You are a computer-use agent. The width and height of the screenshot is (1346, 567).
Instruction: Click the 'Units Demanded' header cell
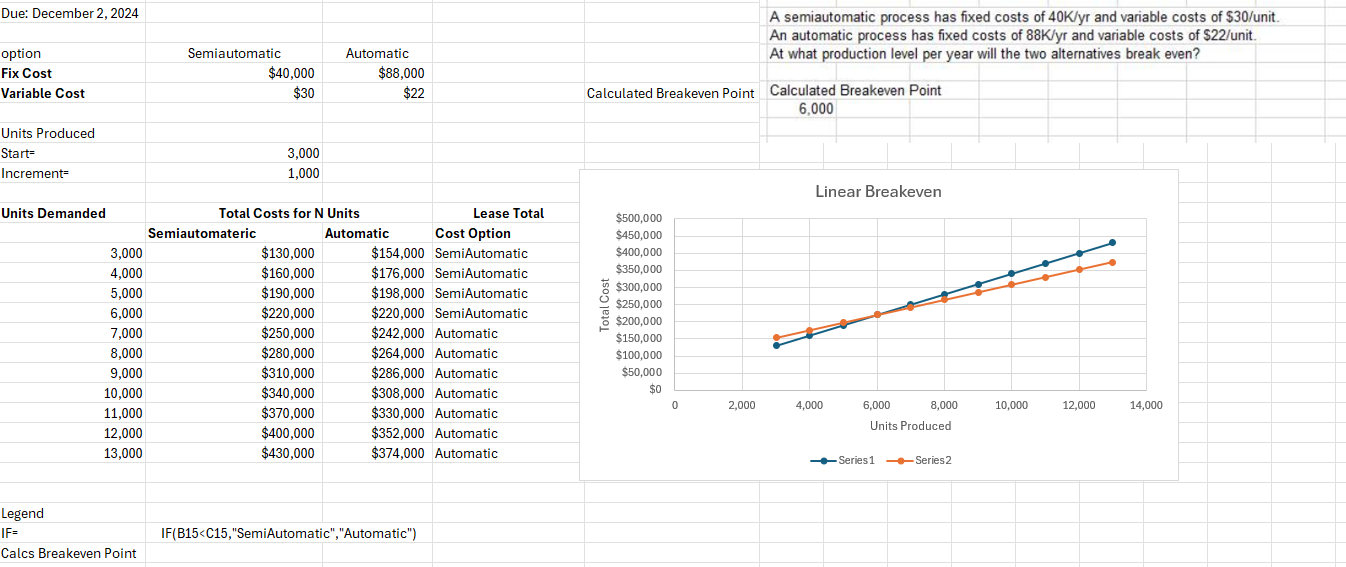coord(53,213)
